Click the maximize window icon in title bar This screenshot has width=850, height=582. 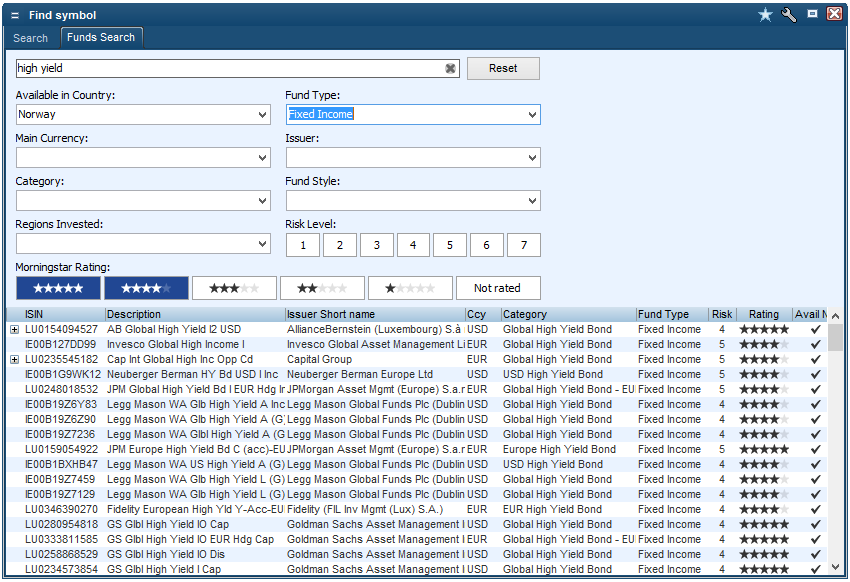click(812, 14)
